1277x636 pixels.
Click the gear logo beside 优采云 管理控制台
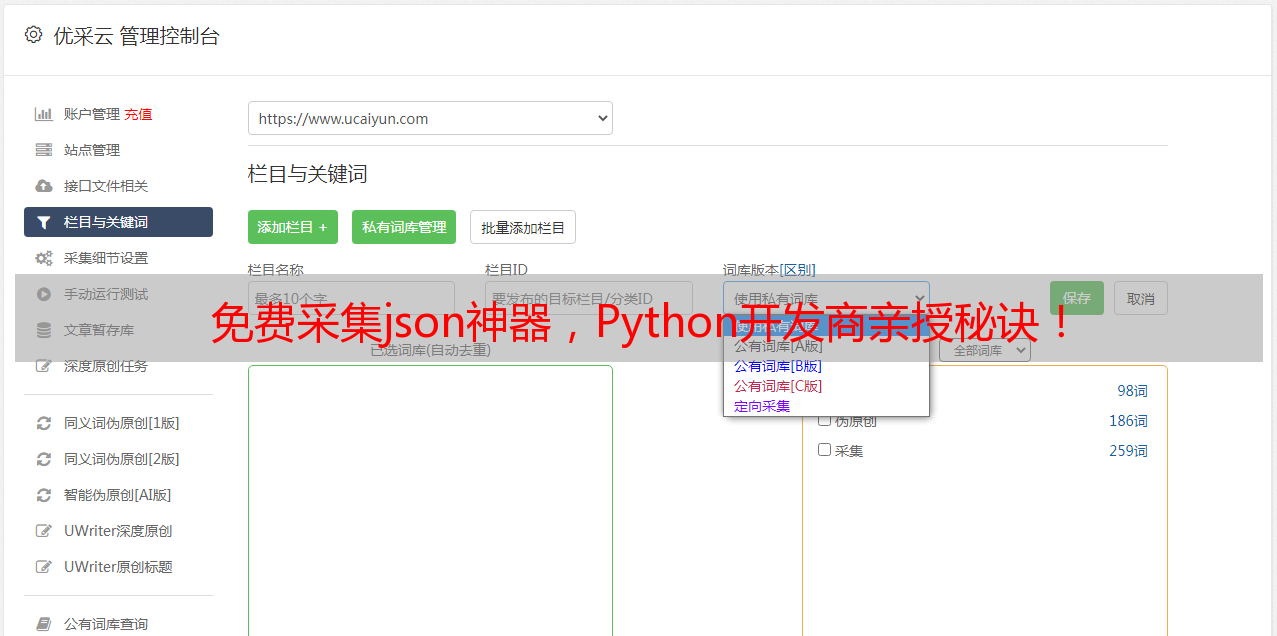point(33,35)
